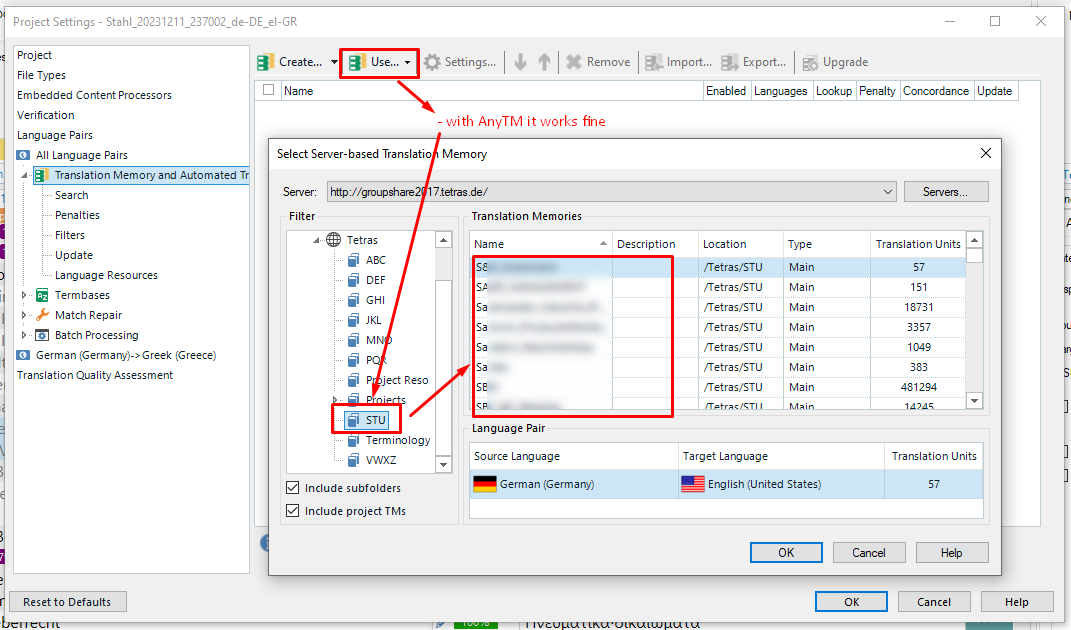Click the Servers... button

tap(945, 191)
